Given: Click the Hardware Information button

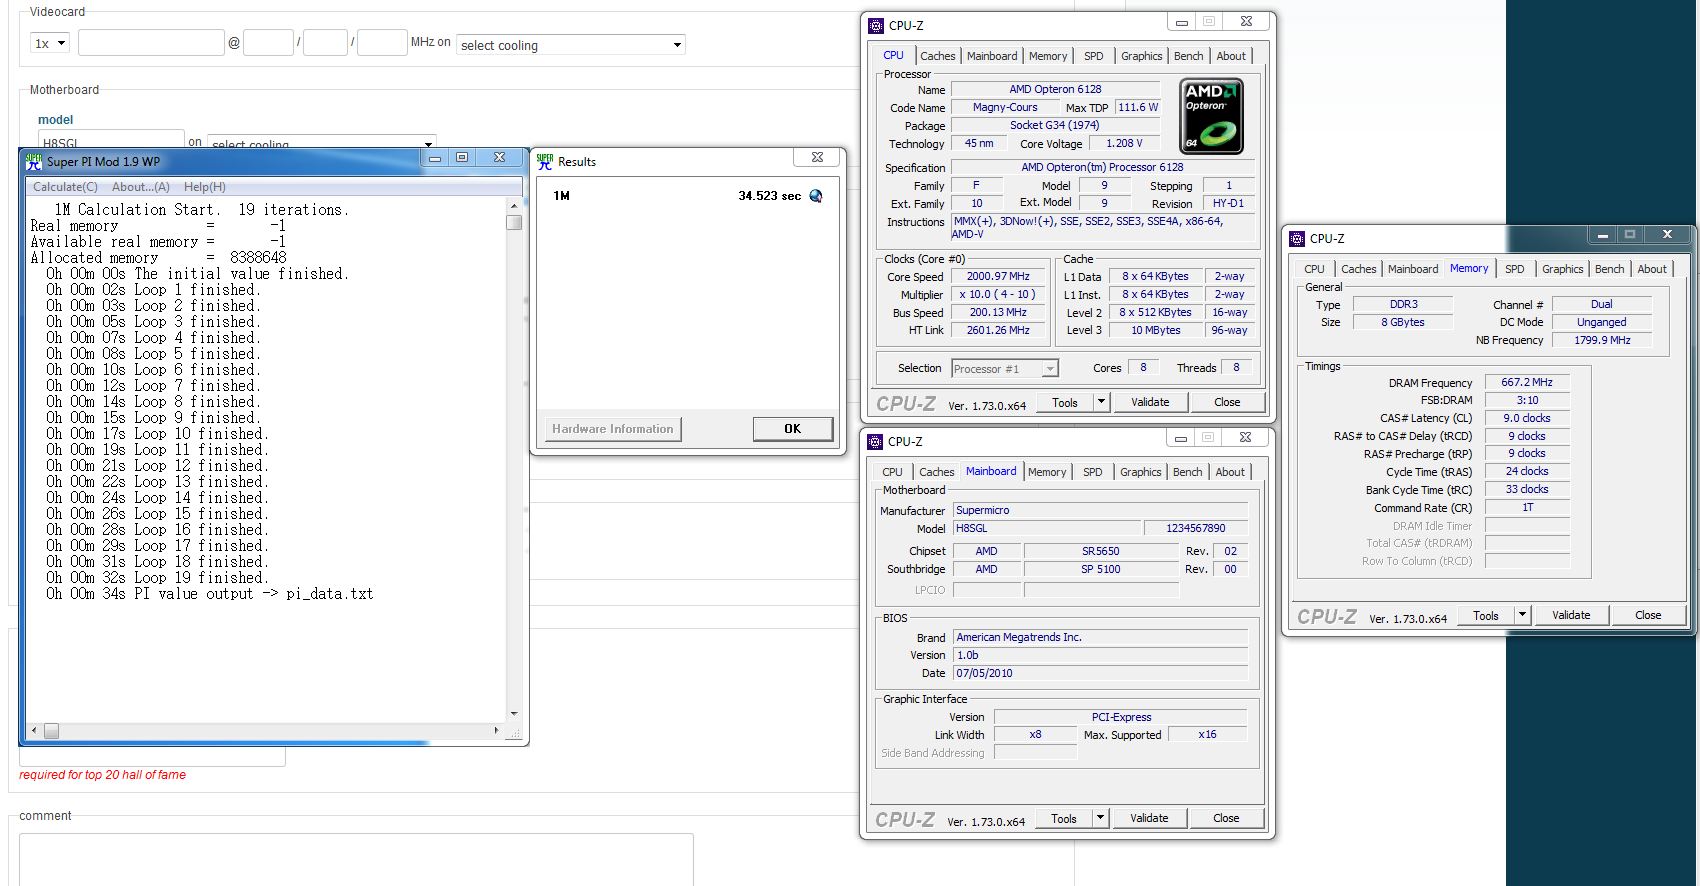Looking at the screenshot, I should click(x=613, y=429).
